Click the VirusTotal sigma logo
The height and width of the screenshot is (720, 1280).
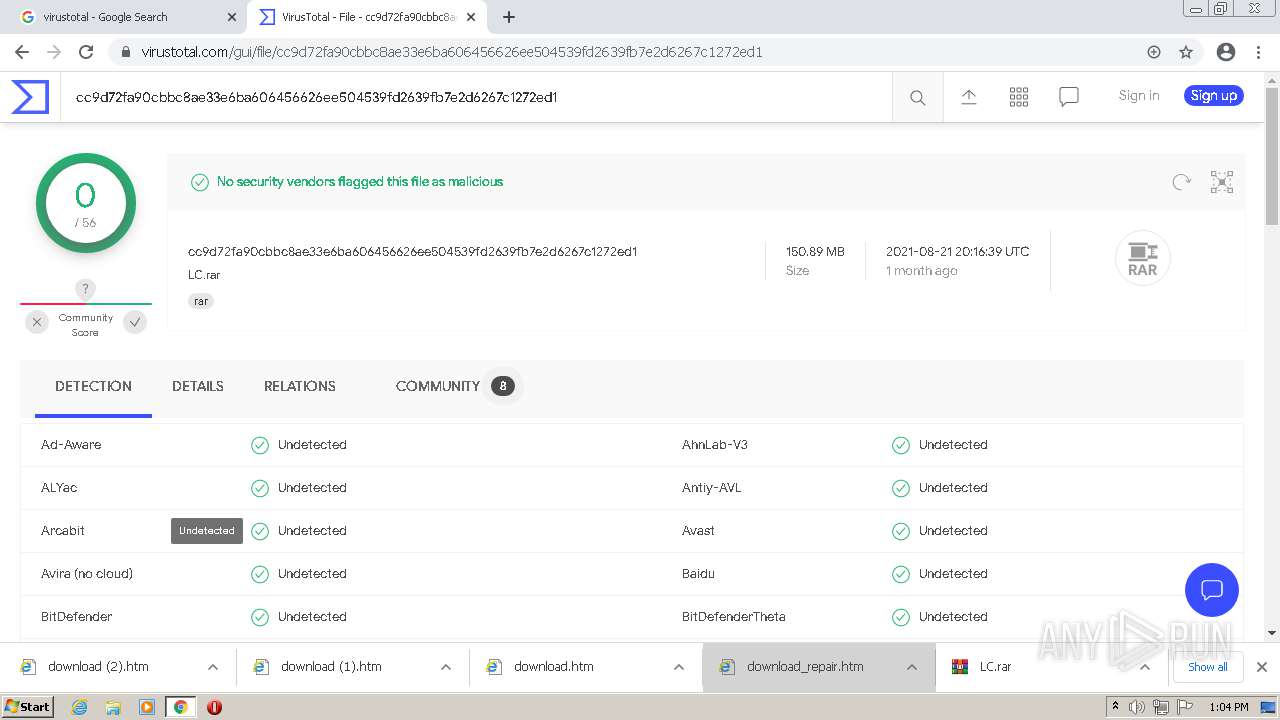[30, 97]
